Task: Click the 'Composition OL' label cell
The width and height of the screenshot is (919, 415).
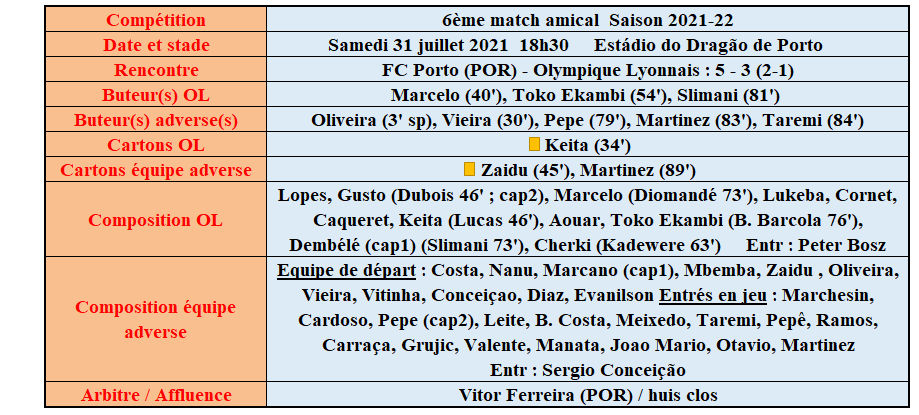Action: click(x=155, y=220)
